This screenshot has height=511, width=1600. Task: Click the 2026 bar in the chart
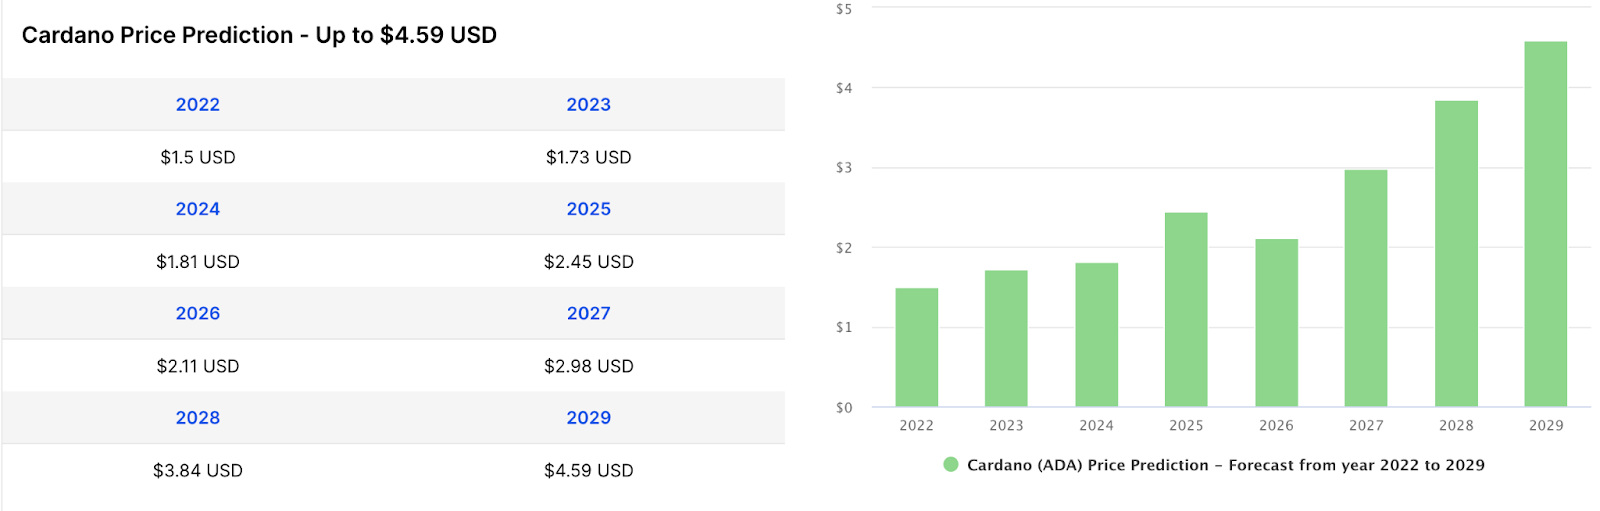(1276, 323)
